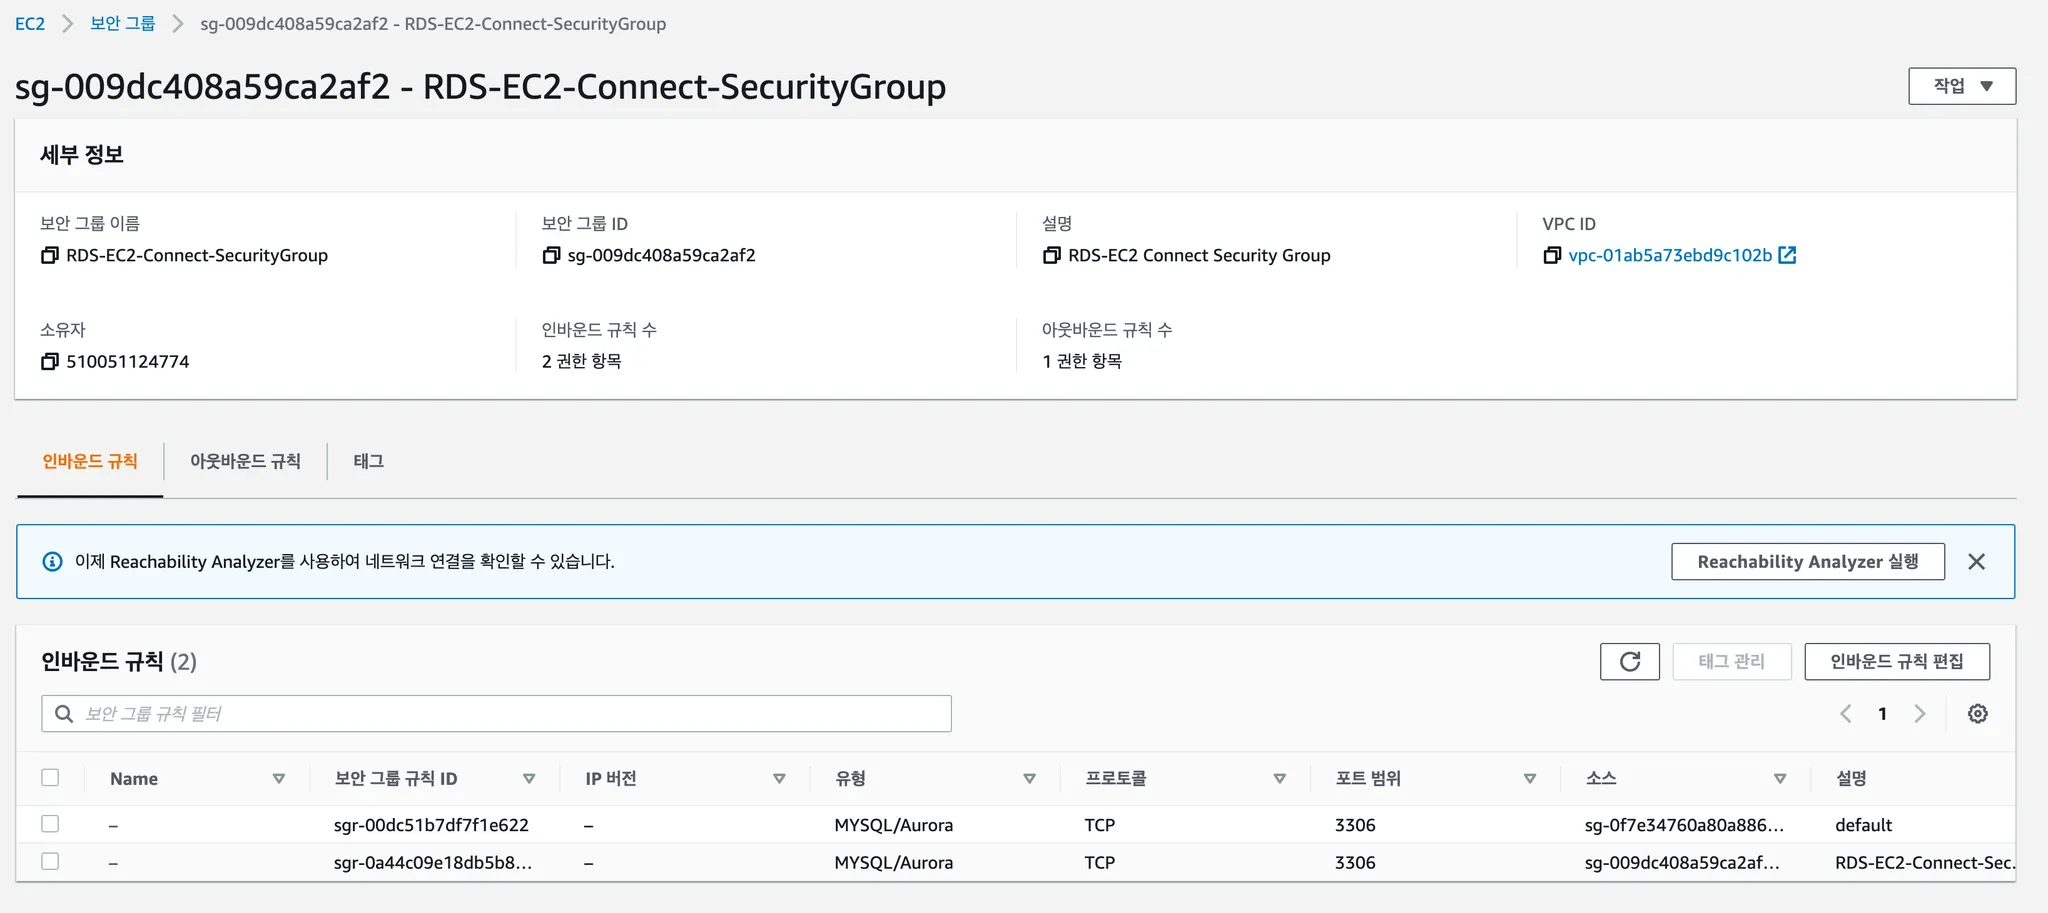Select all inbound rules with header checkbox

click(50, 778)
